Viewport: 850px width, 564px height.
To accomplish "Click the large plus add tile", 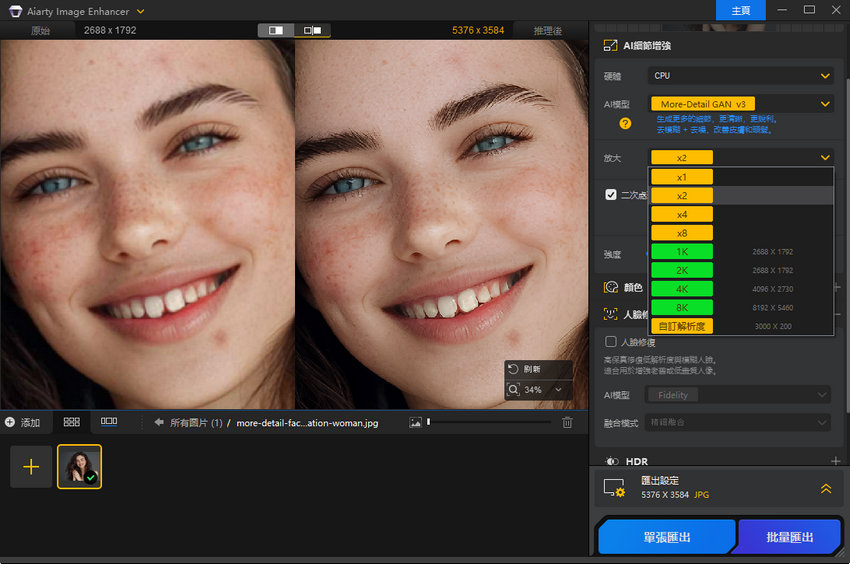I will (x=31, y=466).
